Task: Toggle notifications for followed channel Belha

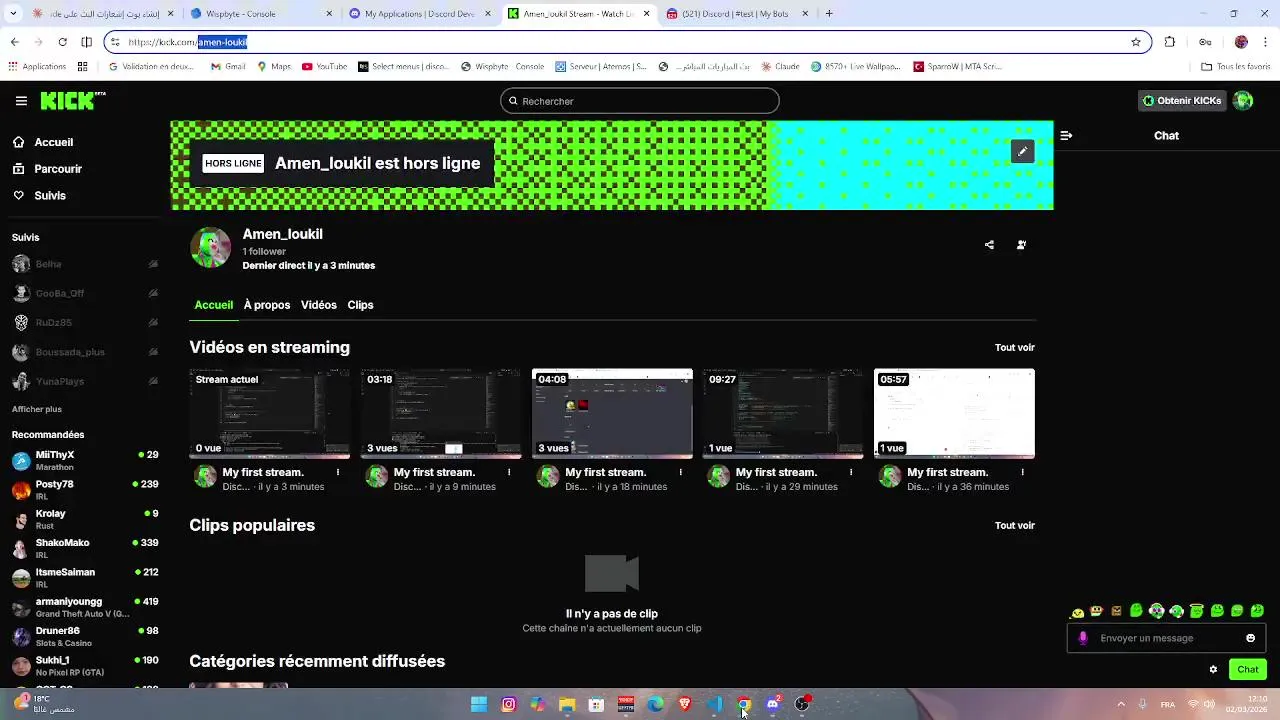Action: click(153, 264)
